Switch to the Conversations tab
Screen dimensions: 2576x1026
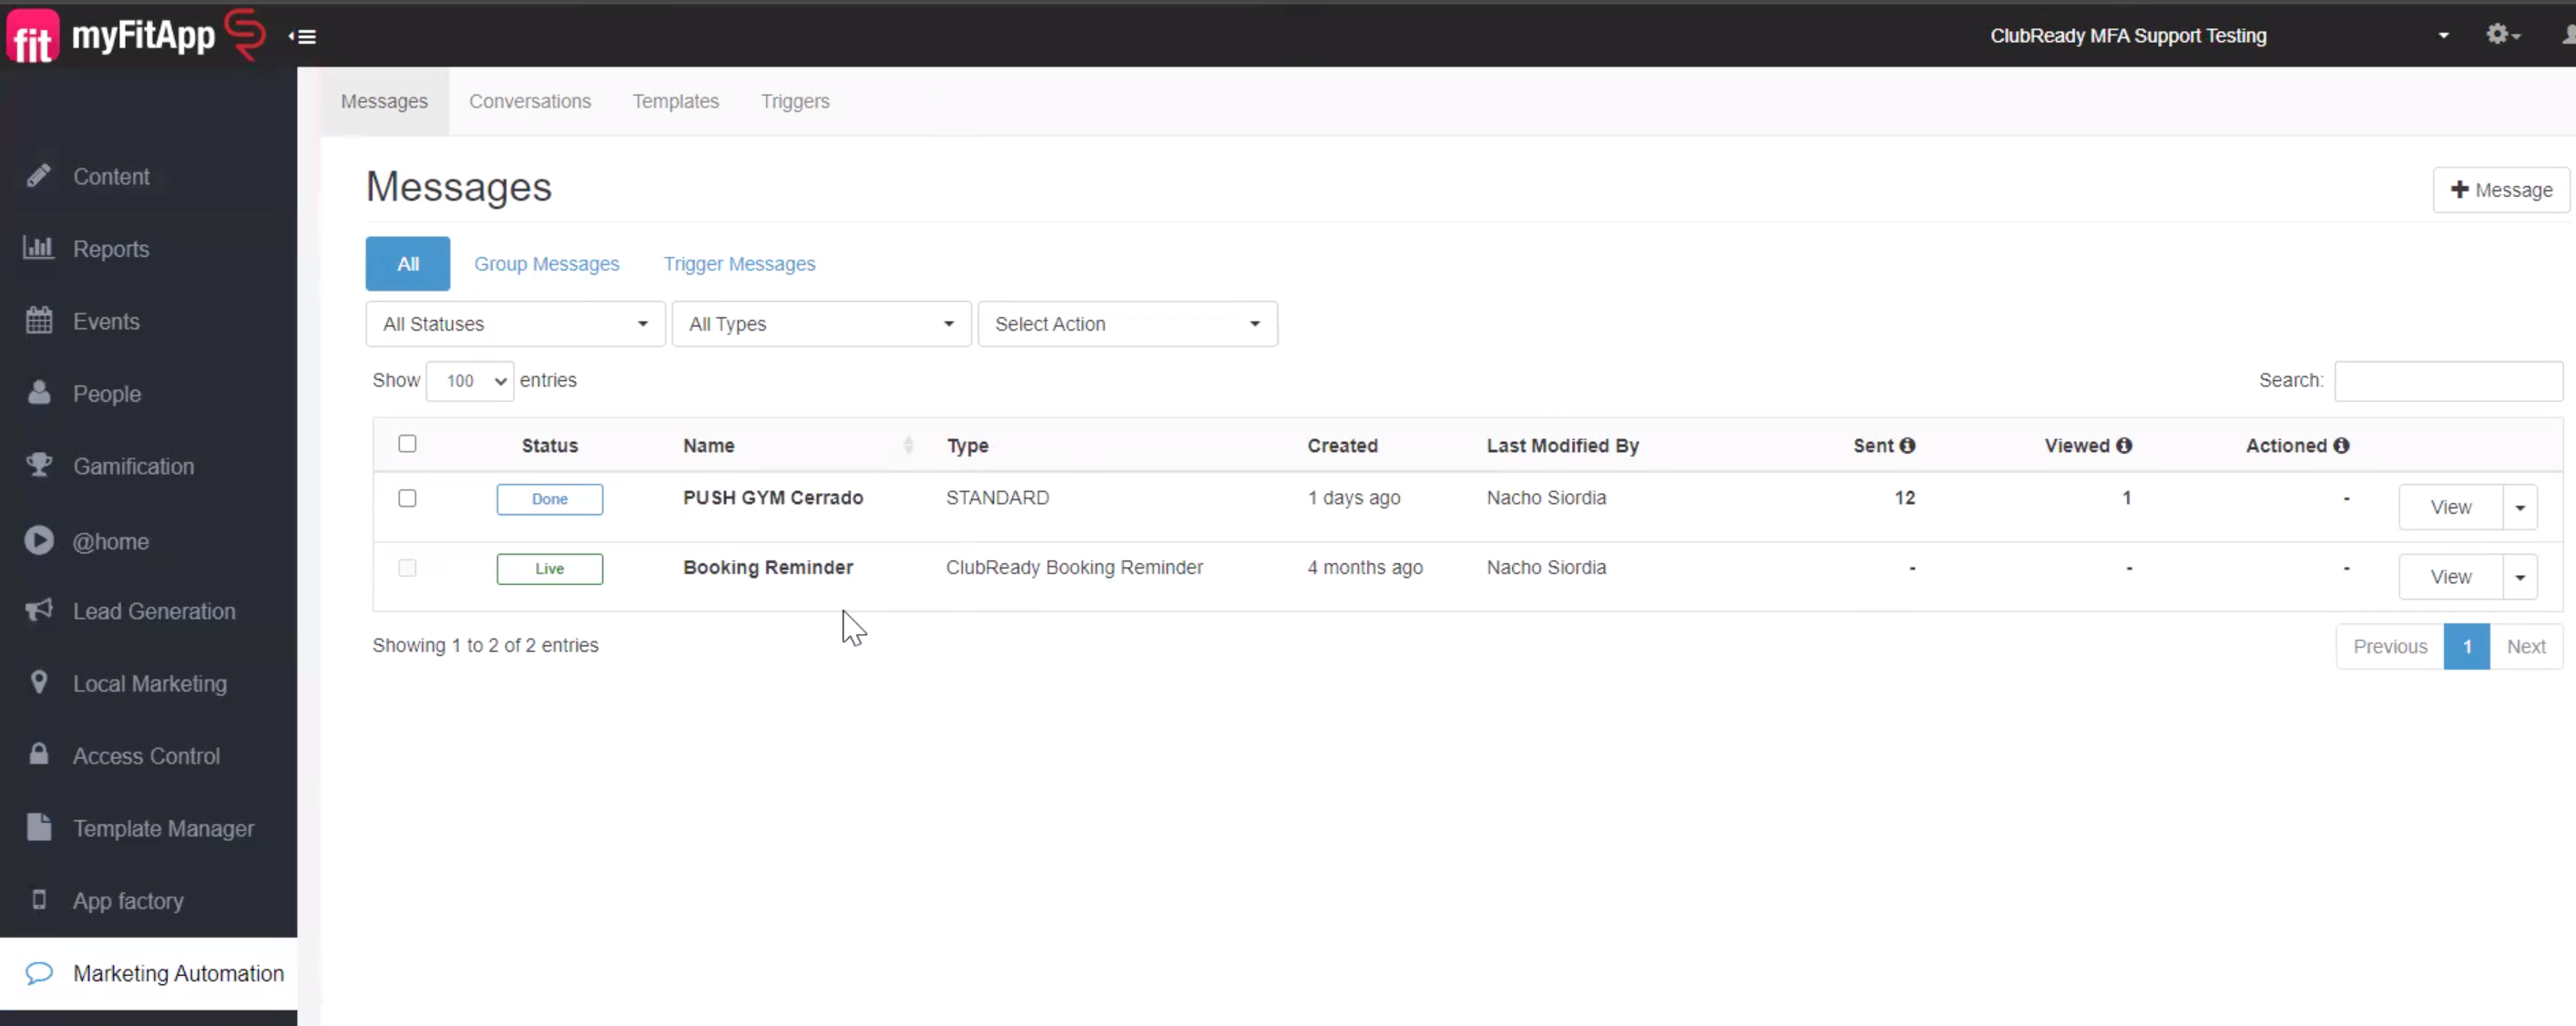[530, 101]
